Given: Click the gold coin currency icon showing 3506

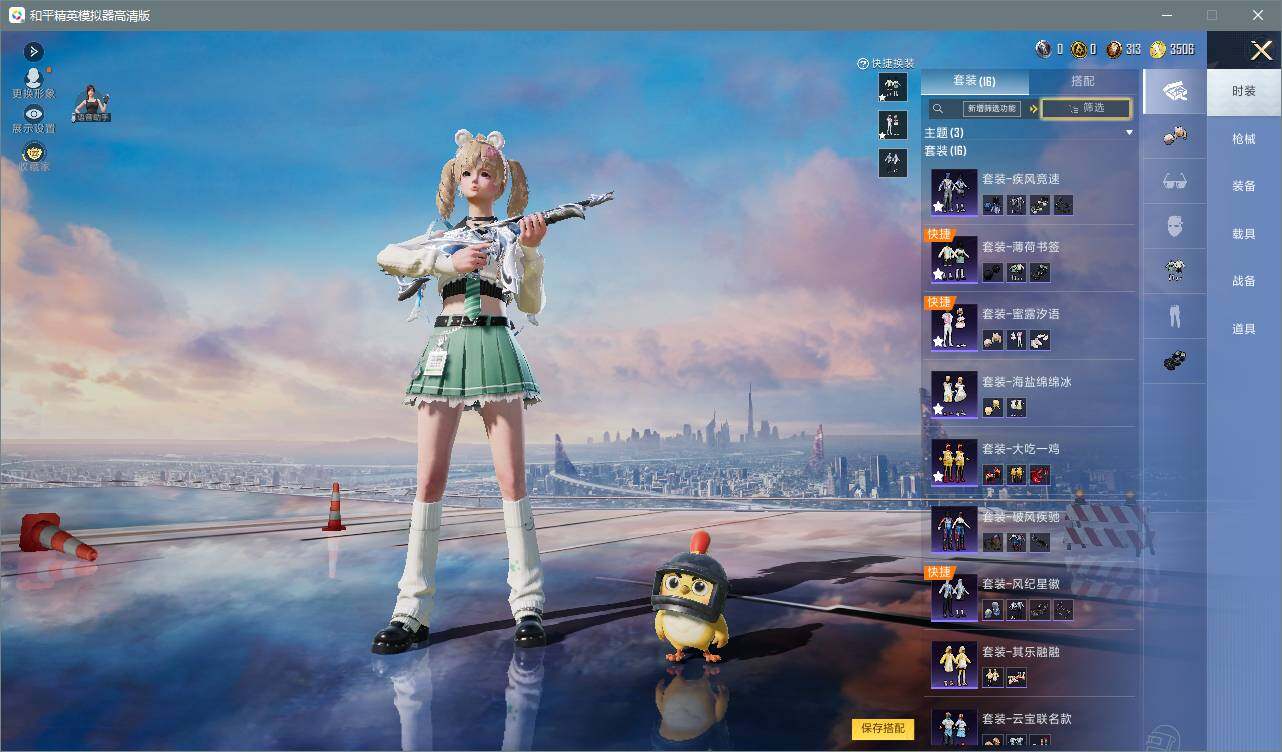Looking at the screenshot, I should tap(1158, 50).
